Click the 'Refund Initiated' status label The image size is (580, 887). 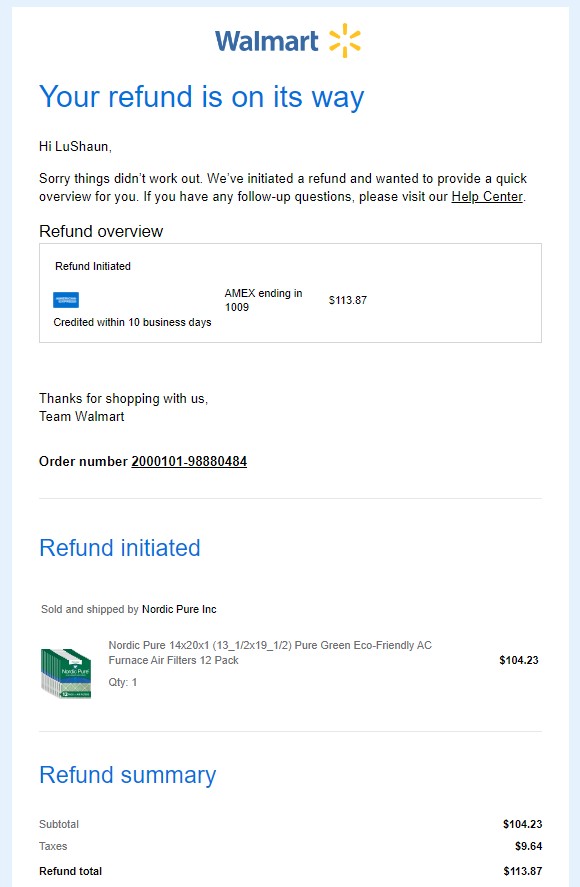pos(93,266)
